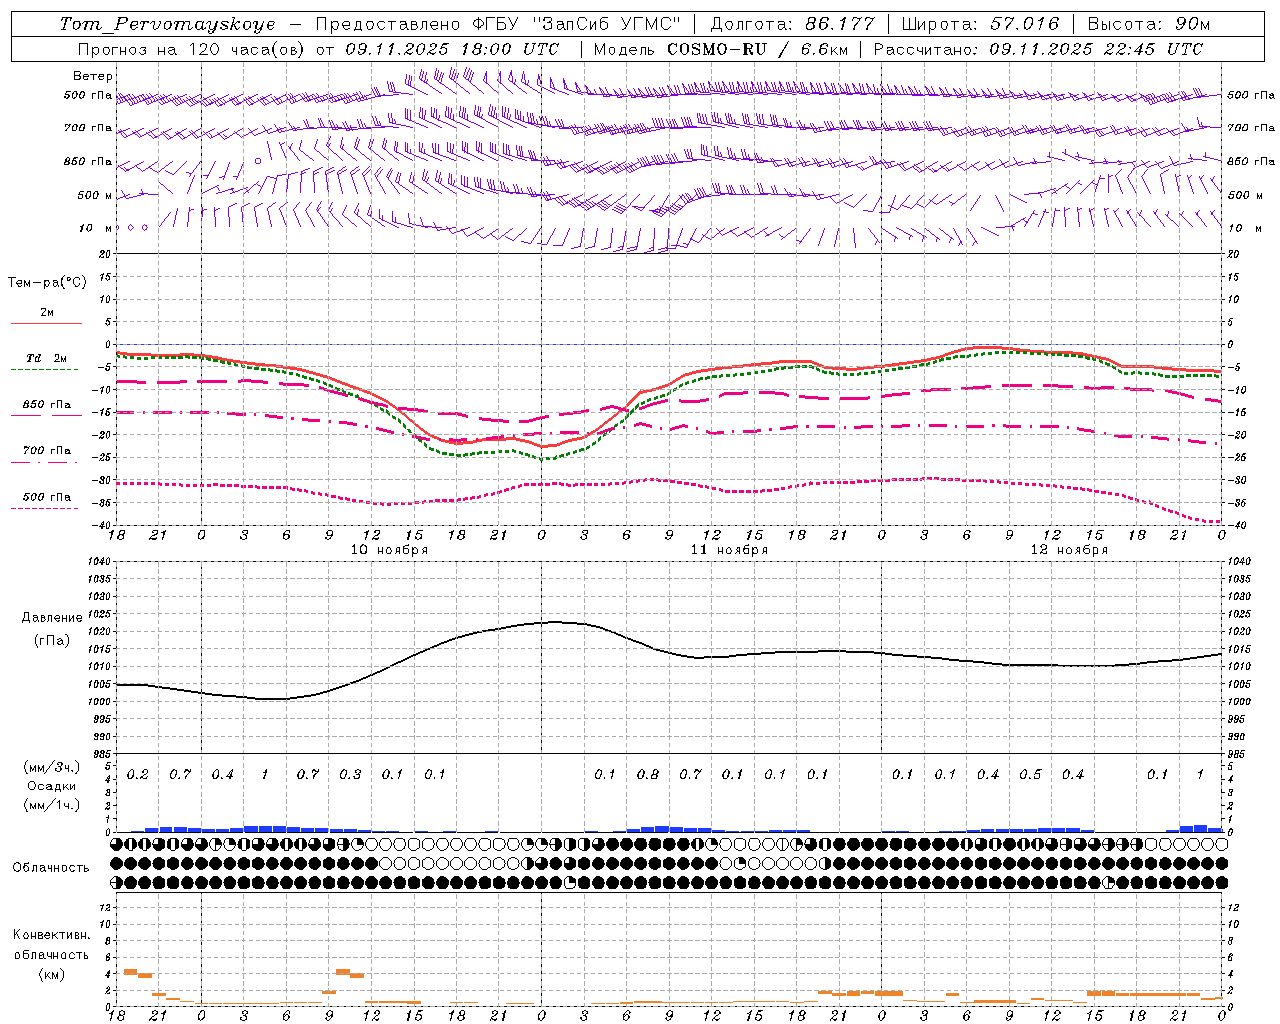Screen dimensions: 1280x1024
Task: Click the '(мм/1ч.)' unit label
Action: click(x=51, y=805)
